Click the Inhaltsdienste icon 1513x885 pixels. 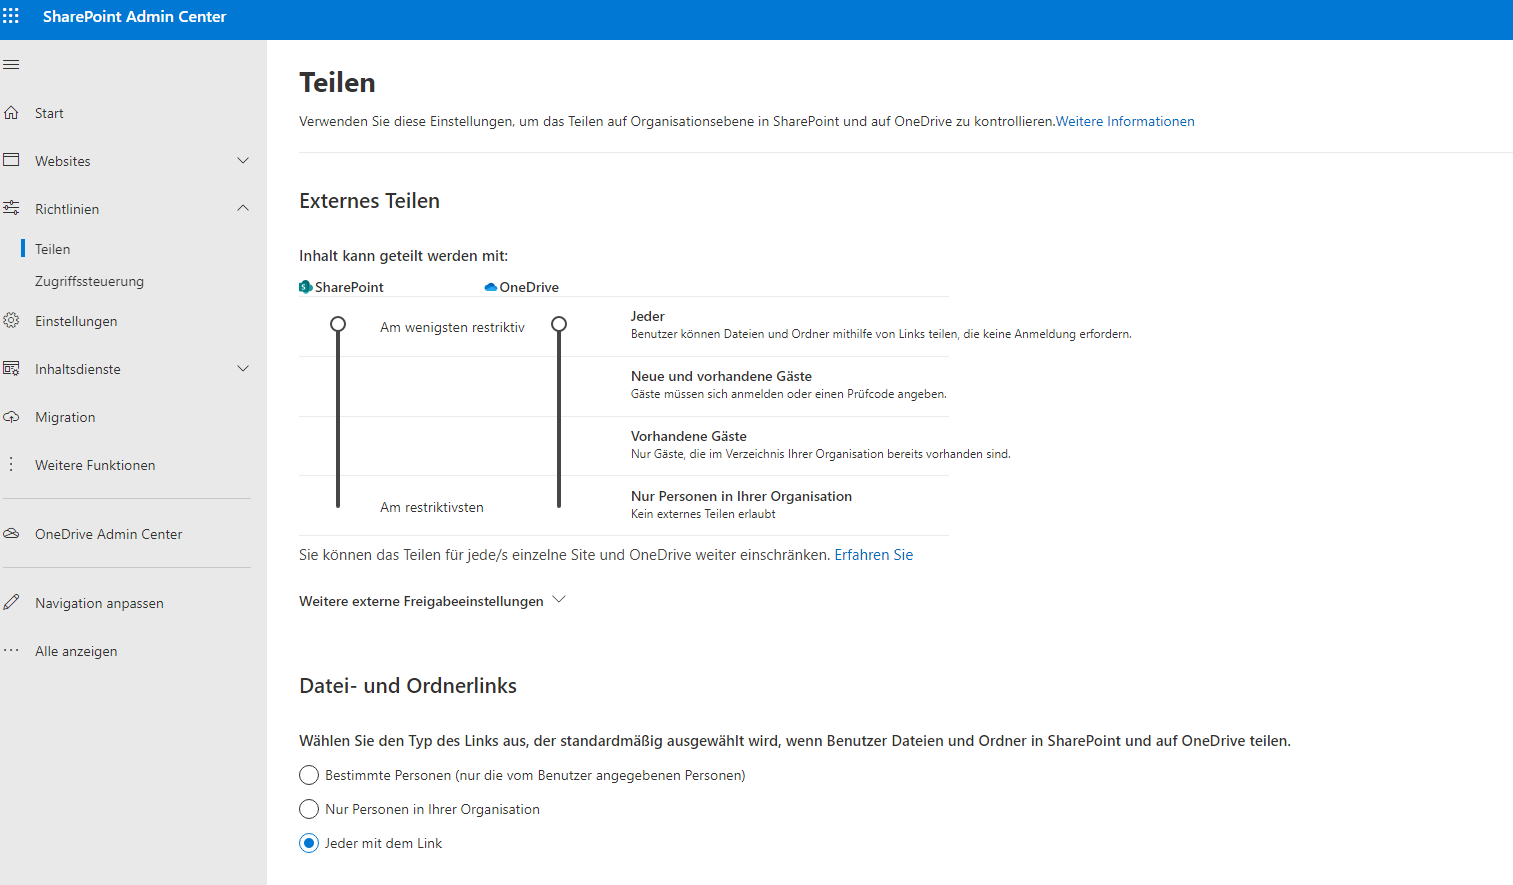[11, 368]
